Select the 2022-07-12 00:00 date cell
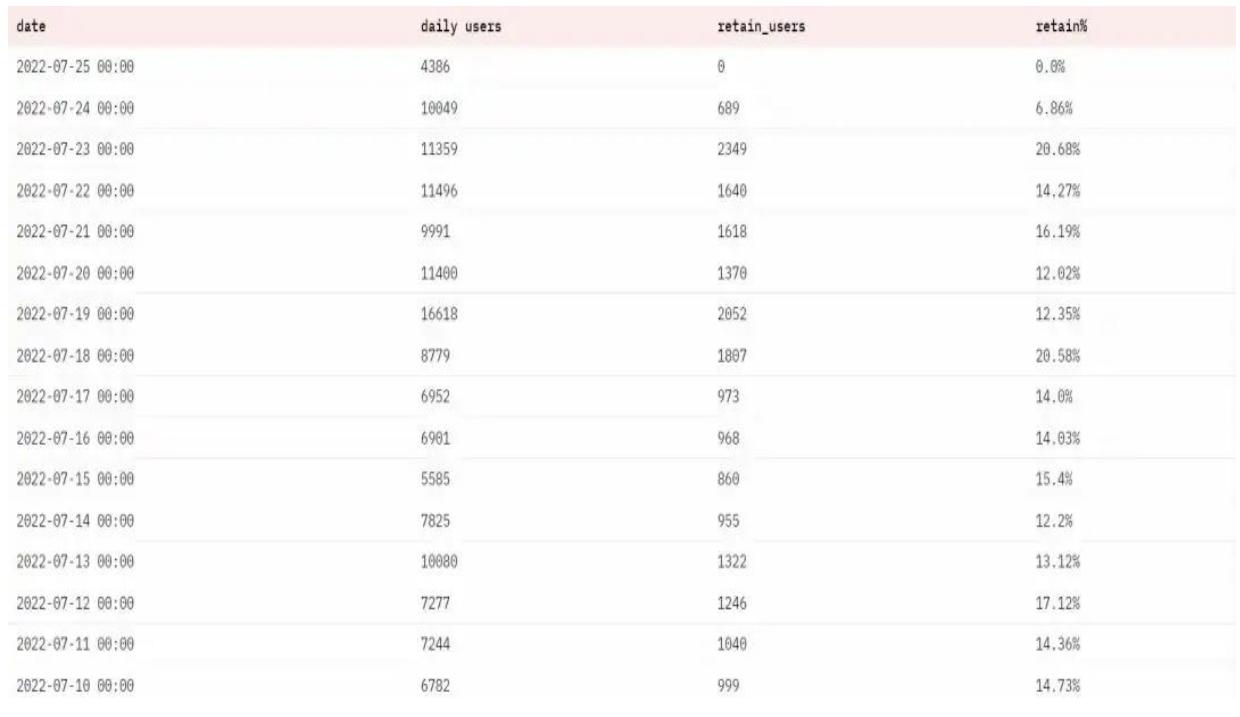Image resolution: width=1240 pixels, height=717 pixels. click(76, 602)
